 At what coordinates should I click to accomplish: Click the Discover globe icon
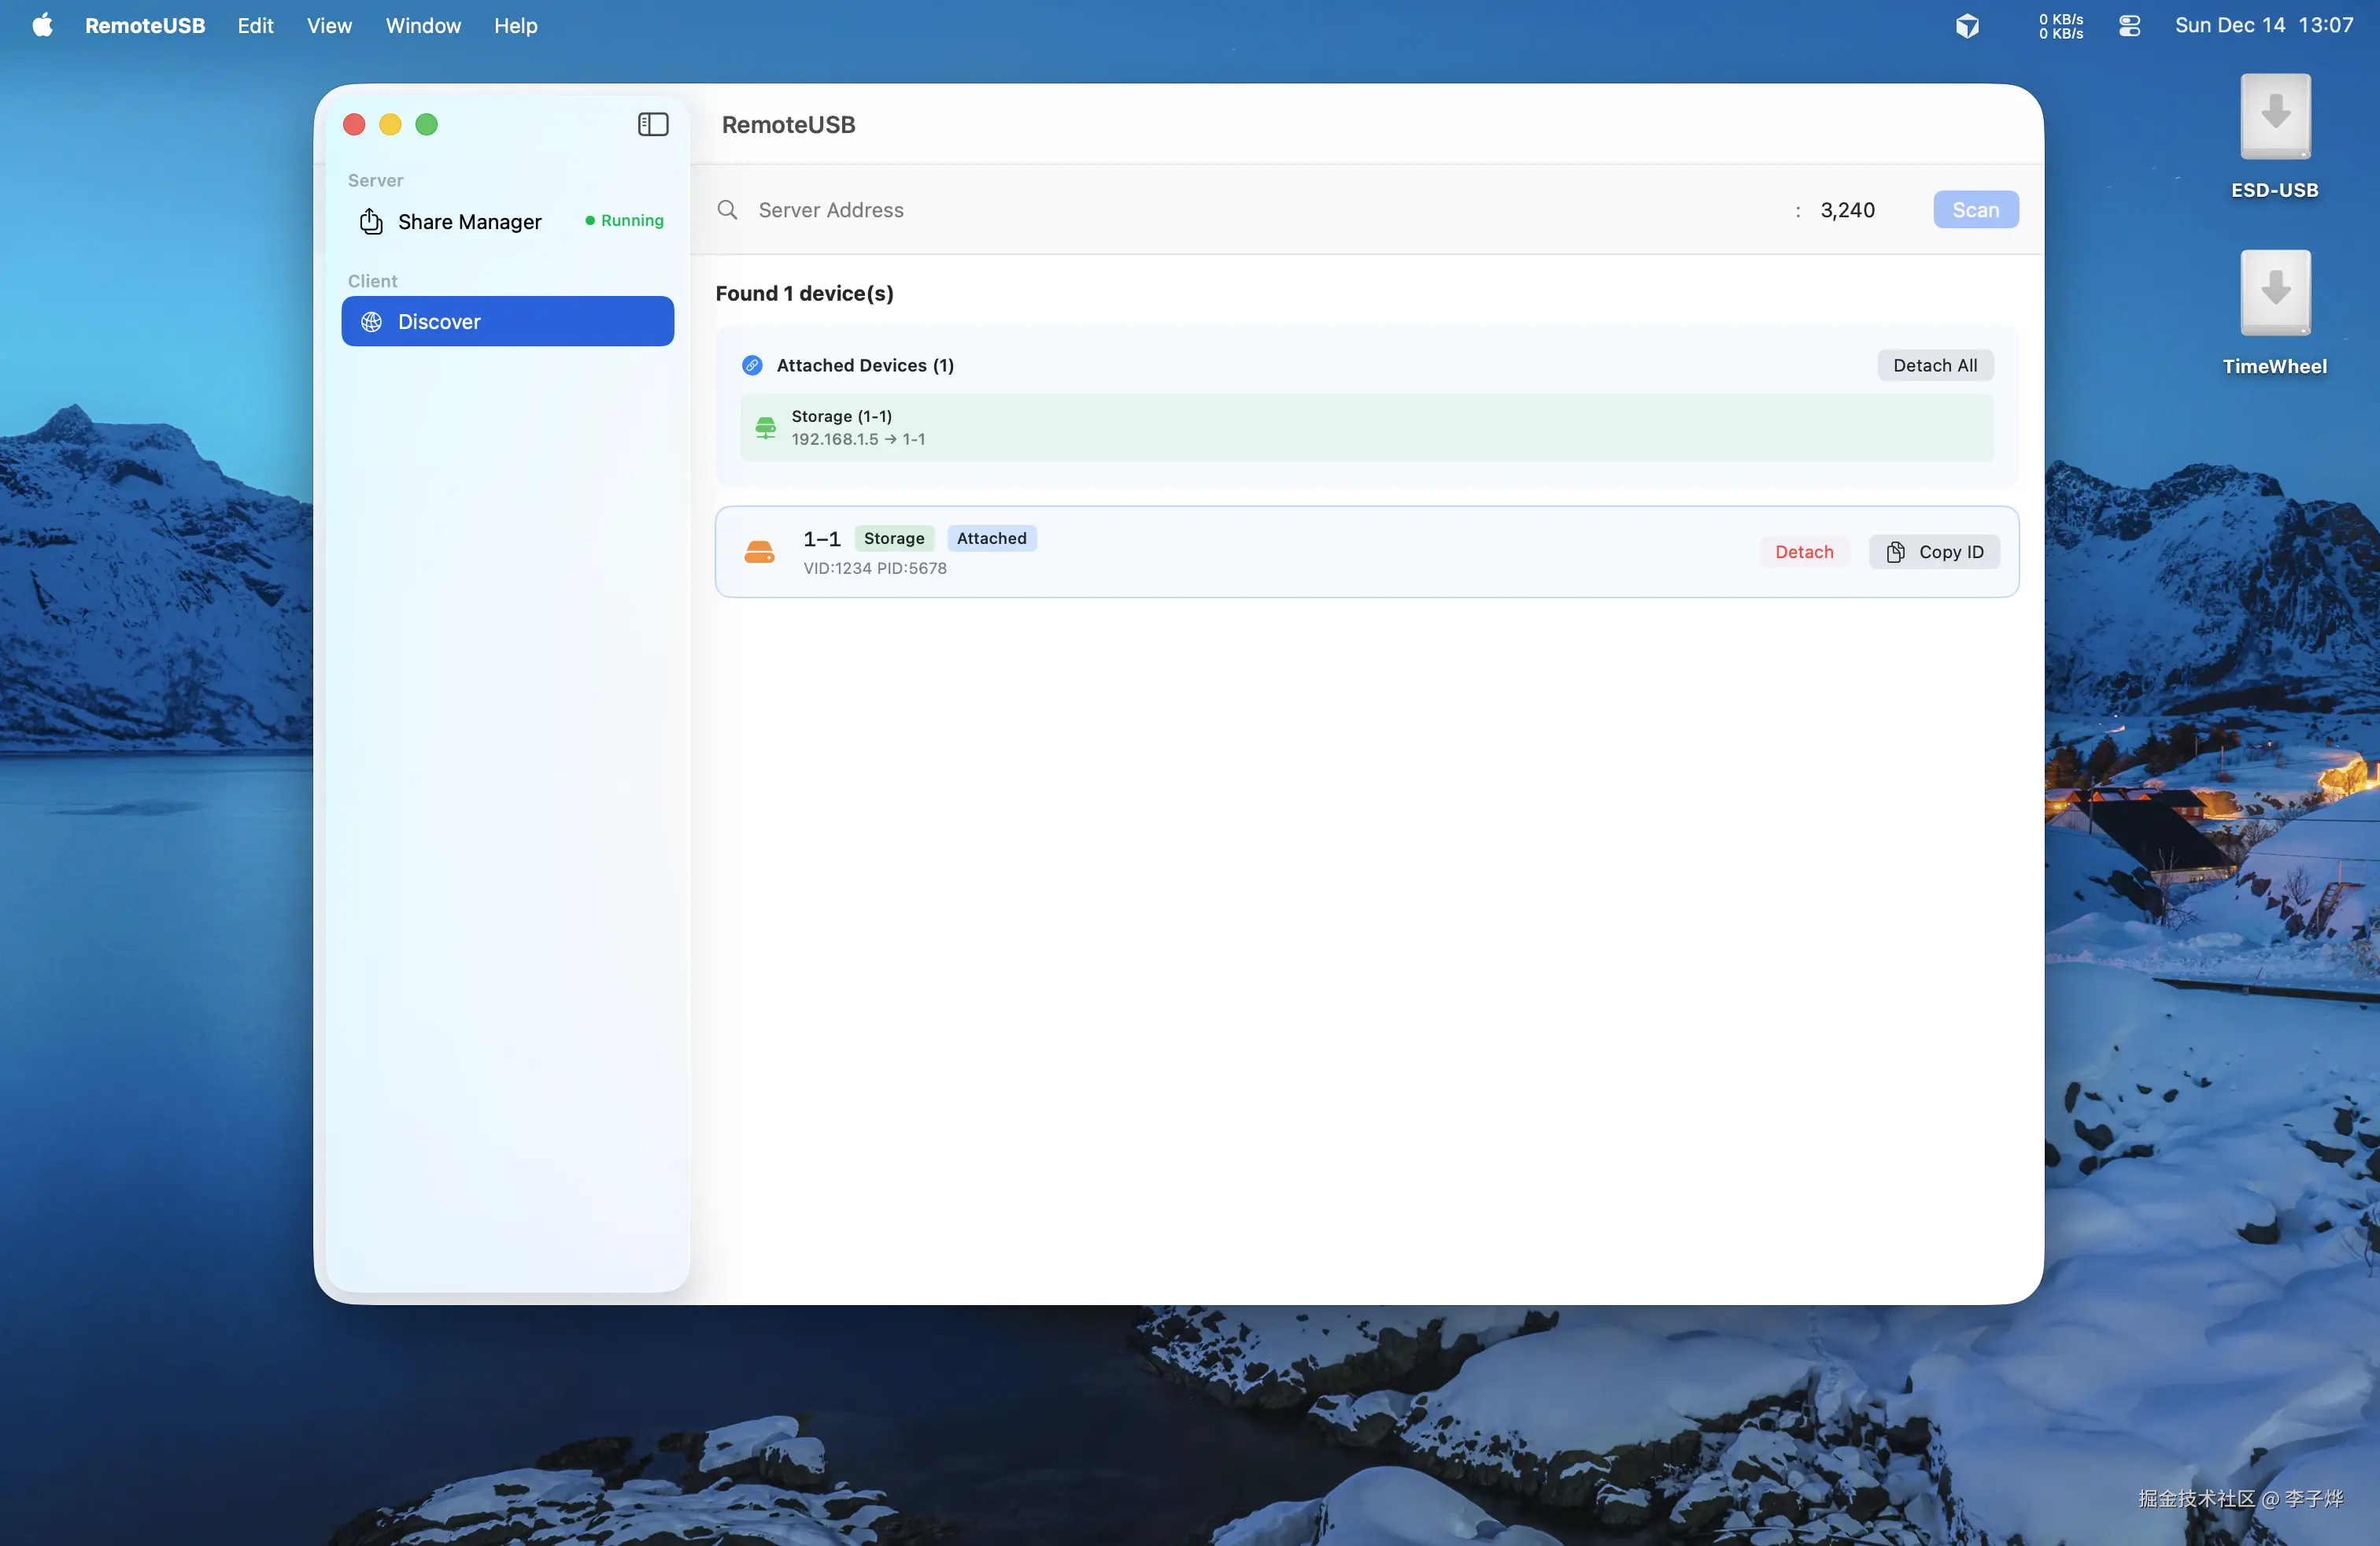[x=371, y=321]
